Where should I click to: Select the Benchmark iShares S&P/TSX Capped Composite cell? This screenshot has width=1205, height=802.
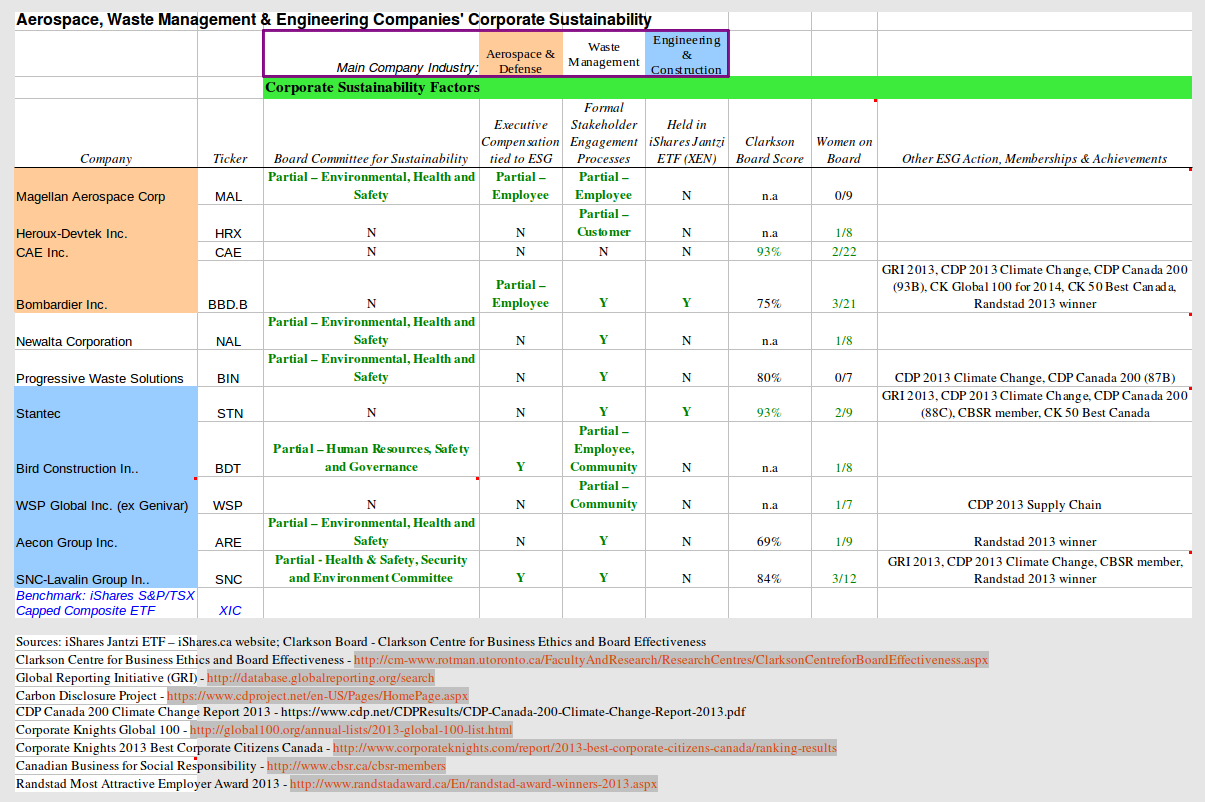click(106, 603)
